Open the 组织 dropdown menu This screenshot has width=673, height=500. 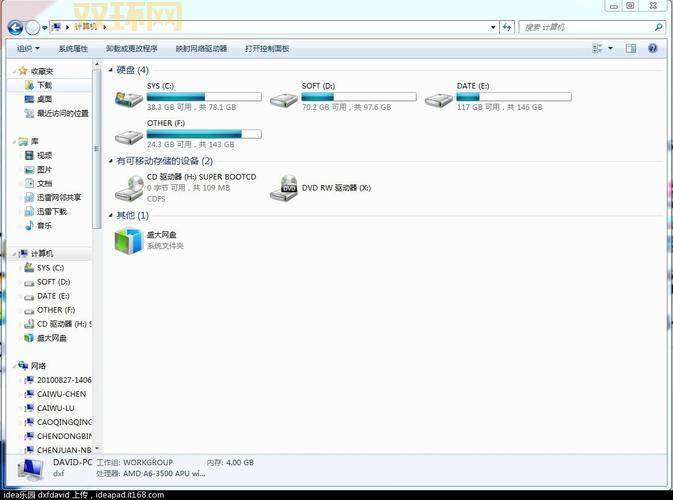(x=27, y=48)
